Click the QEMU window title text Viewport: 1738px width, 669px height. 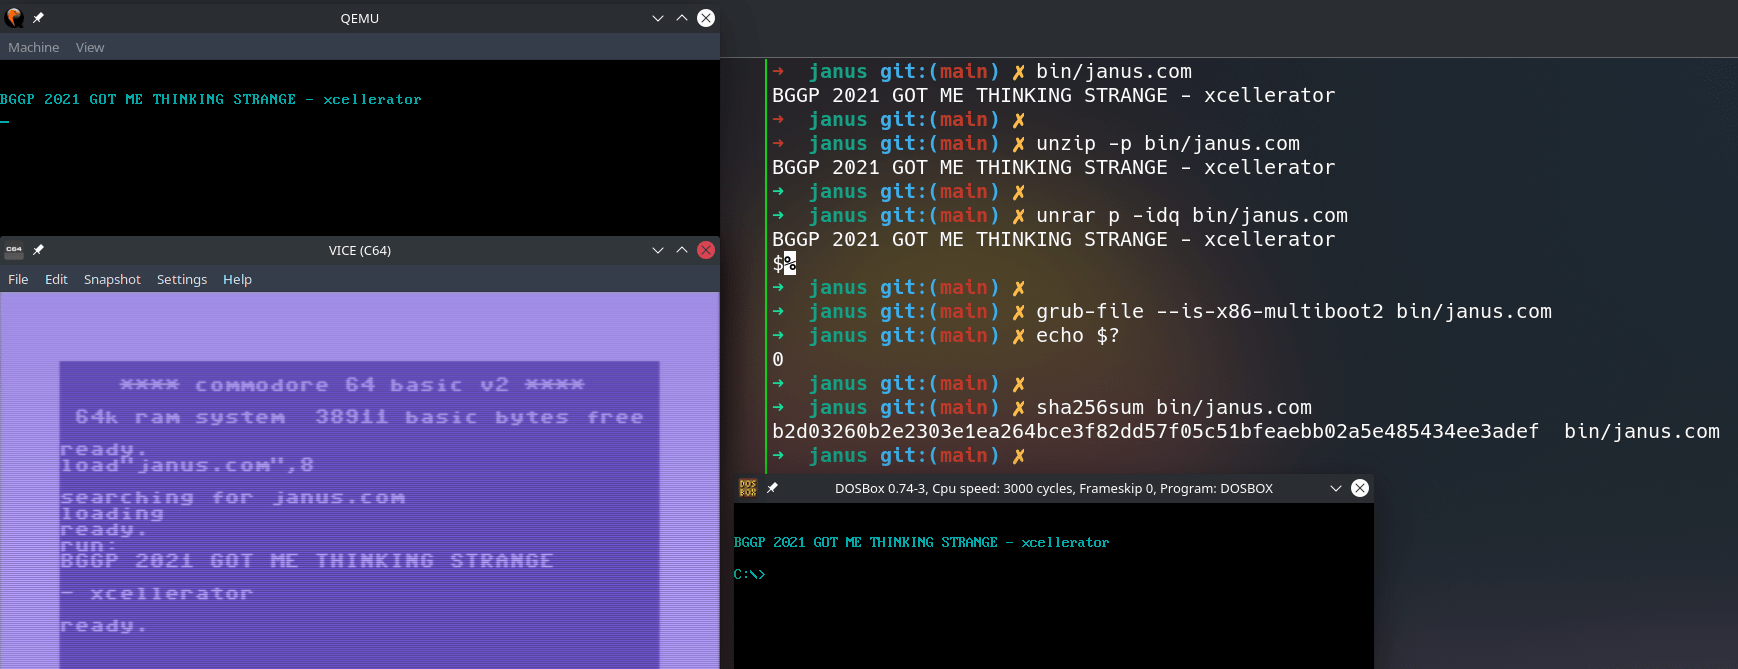[x=359, y=18]
